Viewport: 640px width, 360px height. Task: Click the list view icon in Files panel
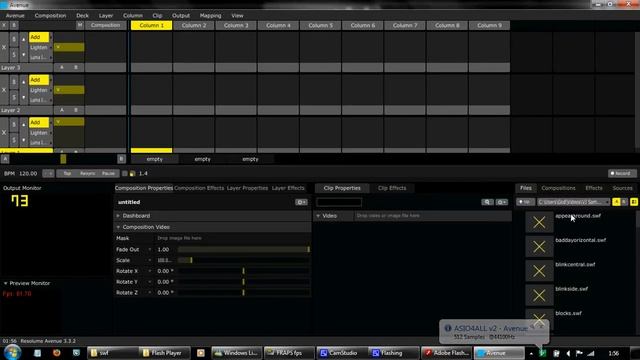pyautogui.click(x=634, y=202)
